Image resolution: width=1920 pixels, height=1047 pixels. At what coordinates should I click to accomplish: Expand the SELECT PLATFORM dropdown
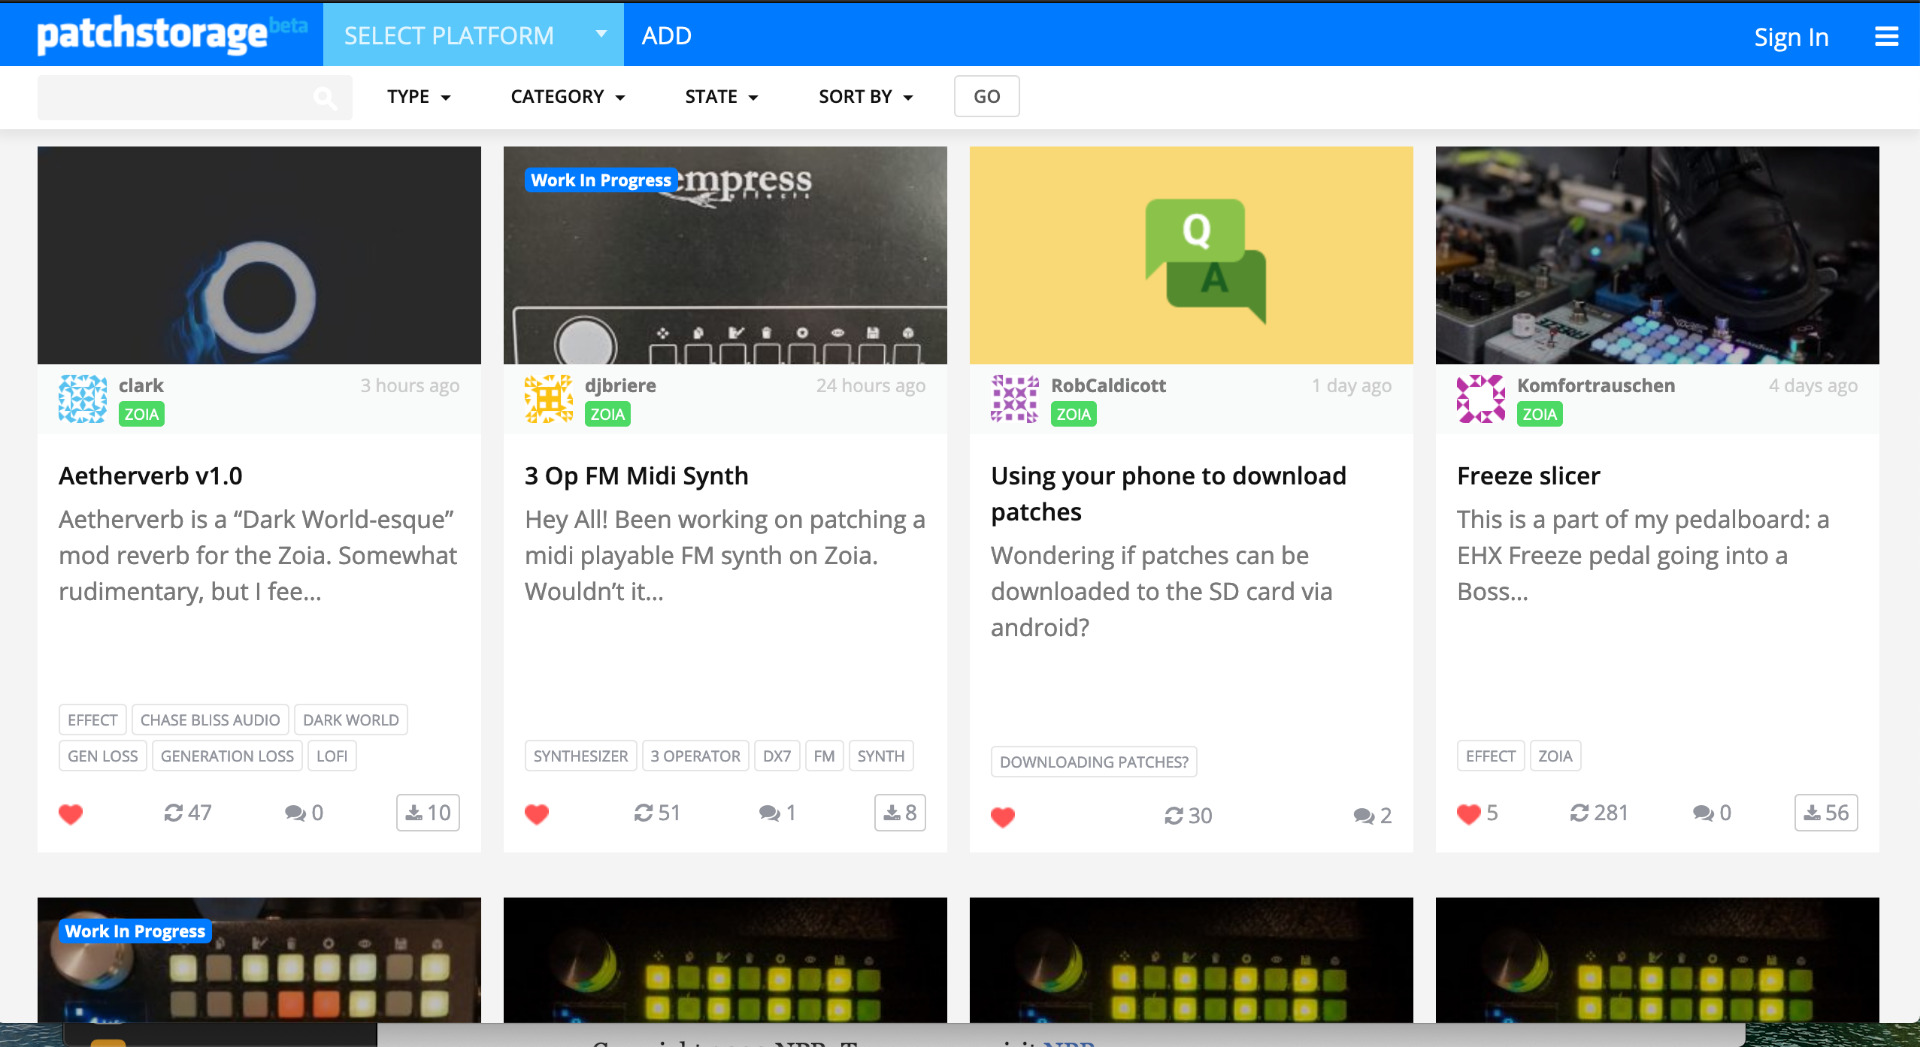coord(473,36)
